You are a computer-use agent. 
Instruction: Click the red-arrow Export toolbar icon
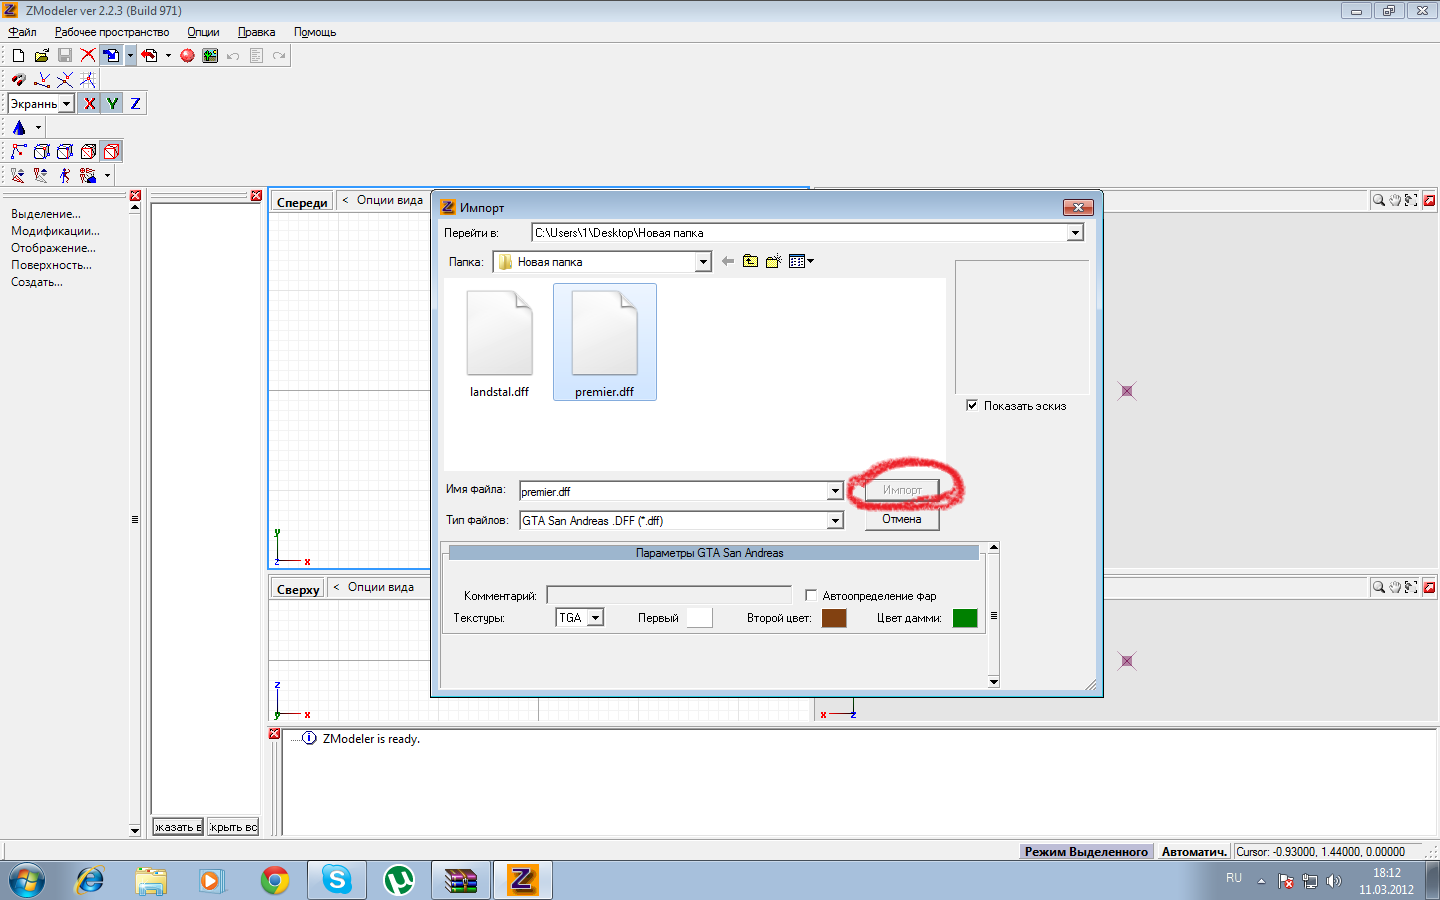(150, 56)
